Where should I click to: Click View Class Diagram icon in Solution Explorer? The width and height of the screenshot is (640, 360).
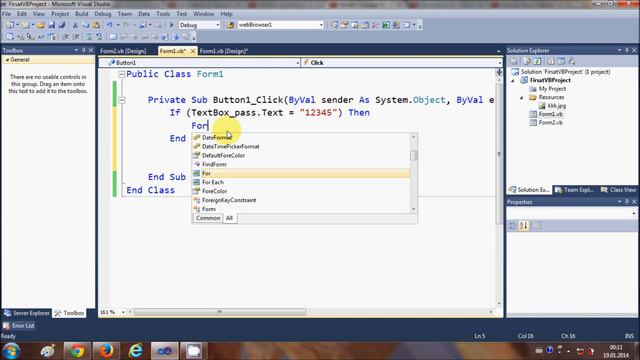point(572,61)
